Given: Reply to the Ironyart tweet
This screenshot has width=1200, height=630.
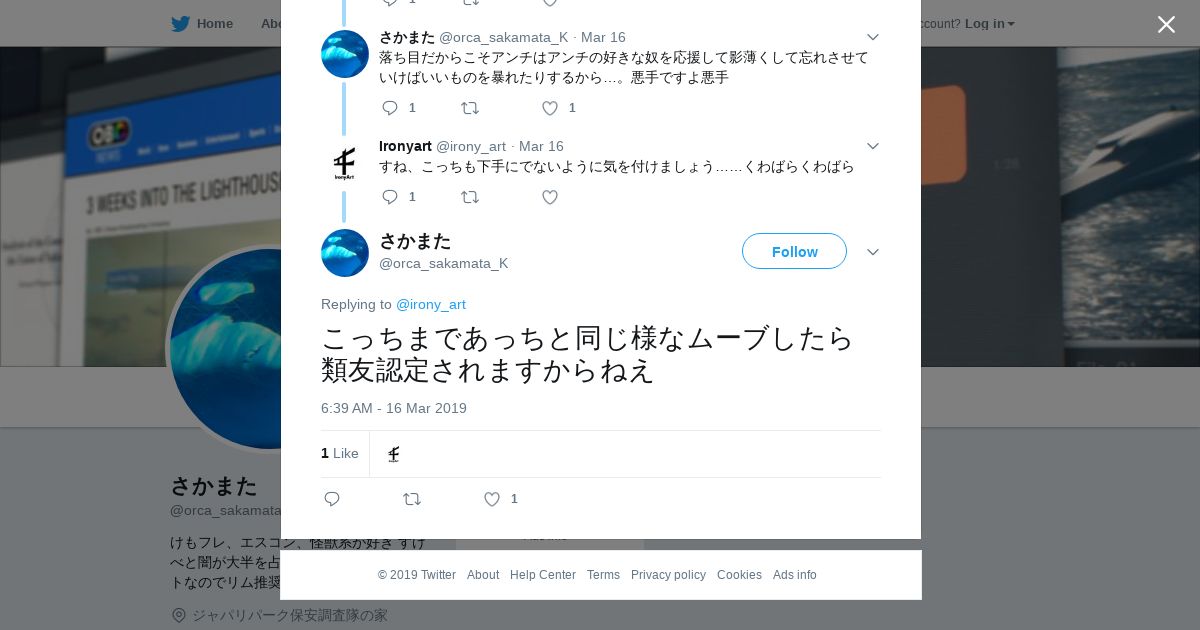Looking at the screenshot, I should (x=390, y=197).
